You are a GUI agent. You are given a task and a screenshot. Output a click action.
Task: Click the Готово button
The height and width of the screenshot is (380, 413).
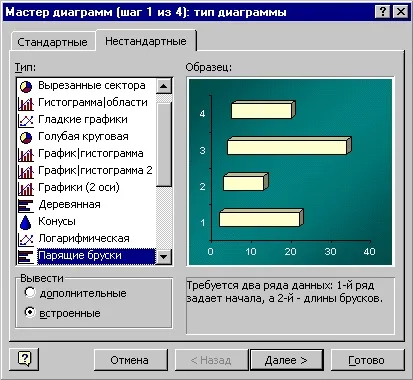pos(367,360)
